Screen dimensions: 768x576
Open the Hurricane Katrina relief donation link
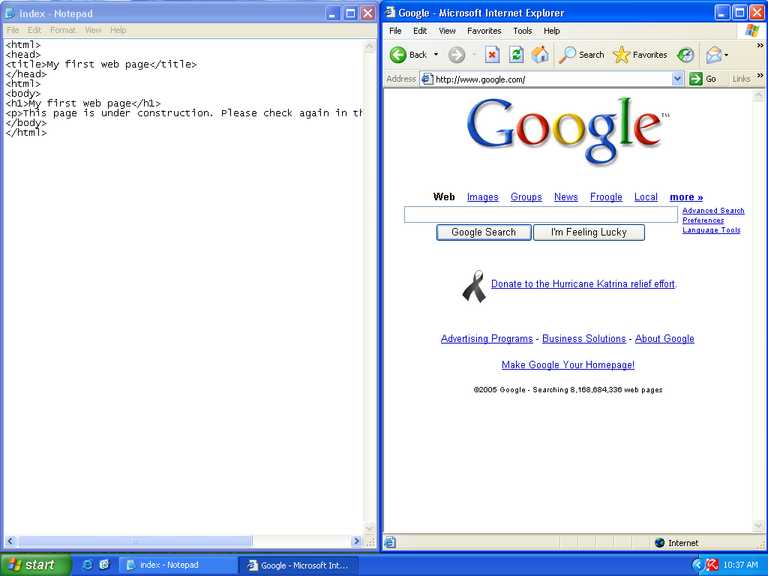pyautogui.click(x=583, y=284)
